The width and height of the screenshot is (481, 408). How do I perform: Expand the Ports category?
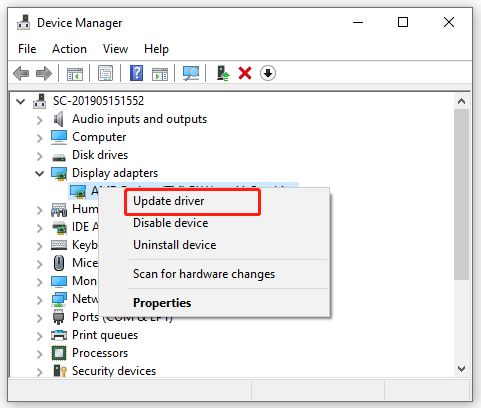click(x=40, y=318)
